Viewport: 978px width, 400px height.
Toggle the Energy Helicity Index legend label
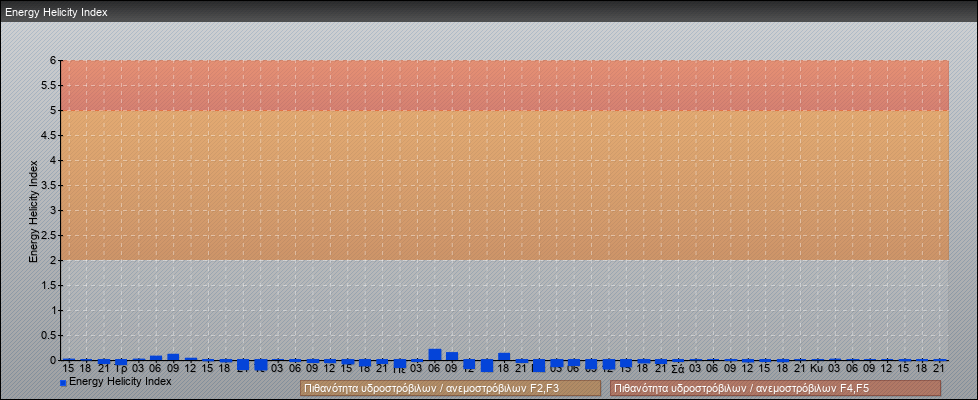[x=120, y=381]
